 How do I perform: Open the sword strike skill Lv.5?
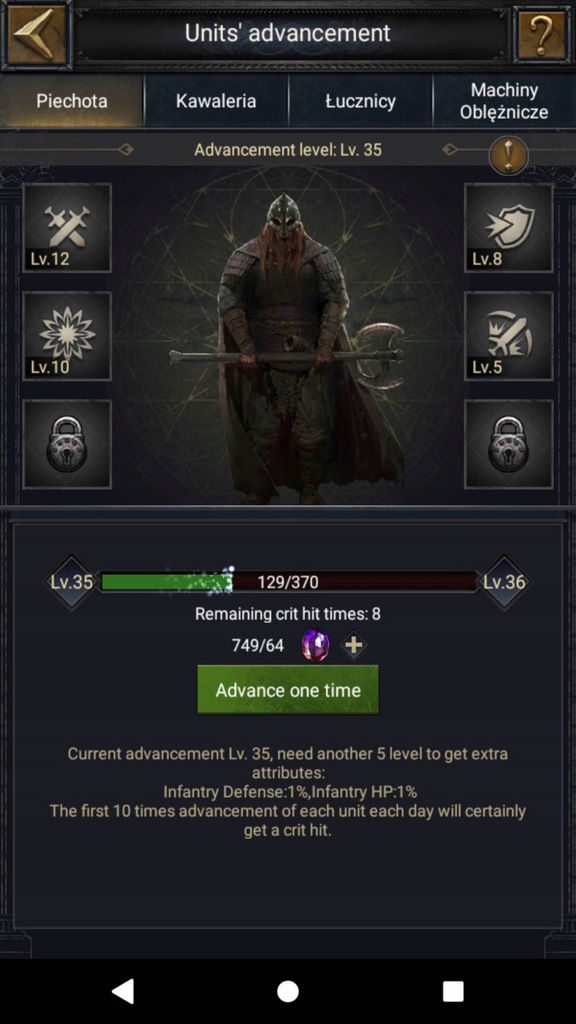point(509,336)
